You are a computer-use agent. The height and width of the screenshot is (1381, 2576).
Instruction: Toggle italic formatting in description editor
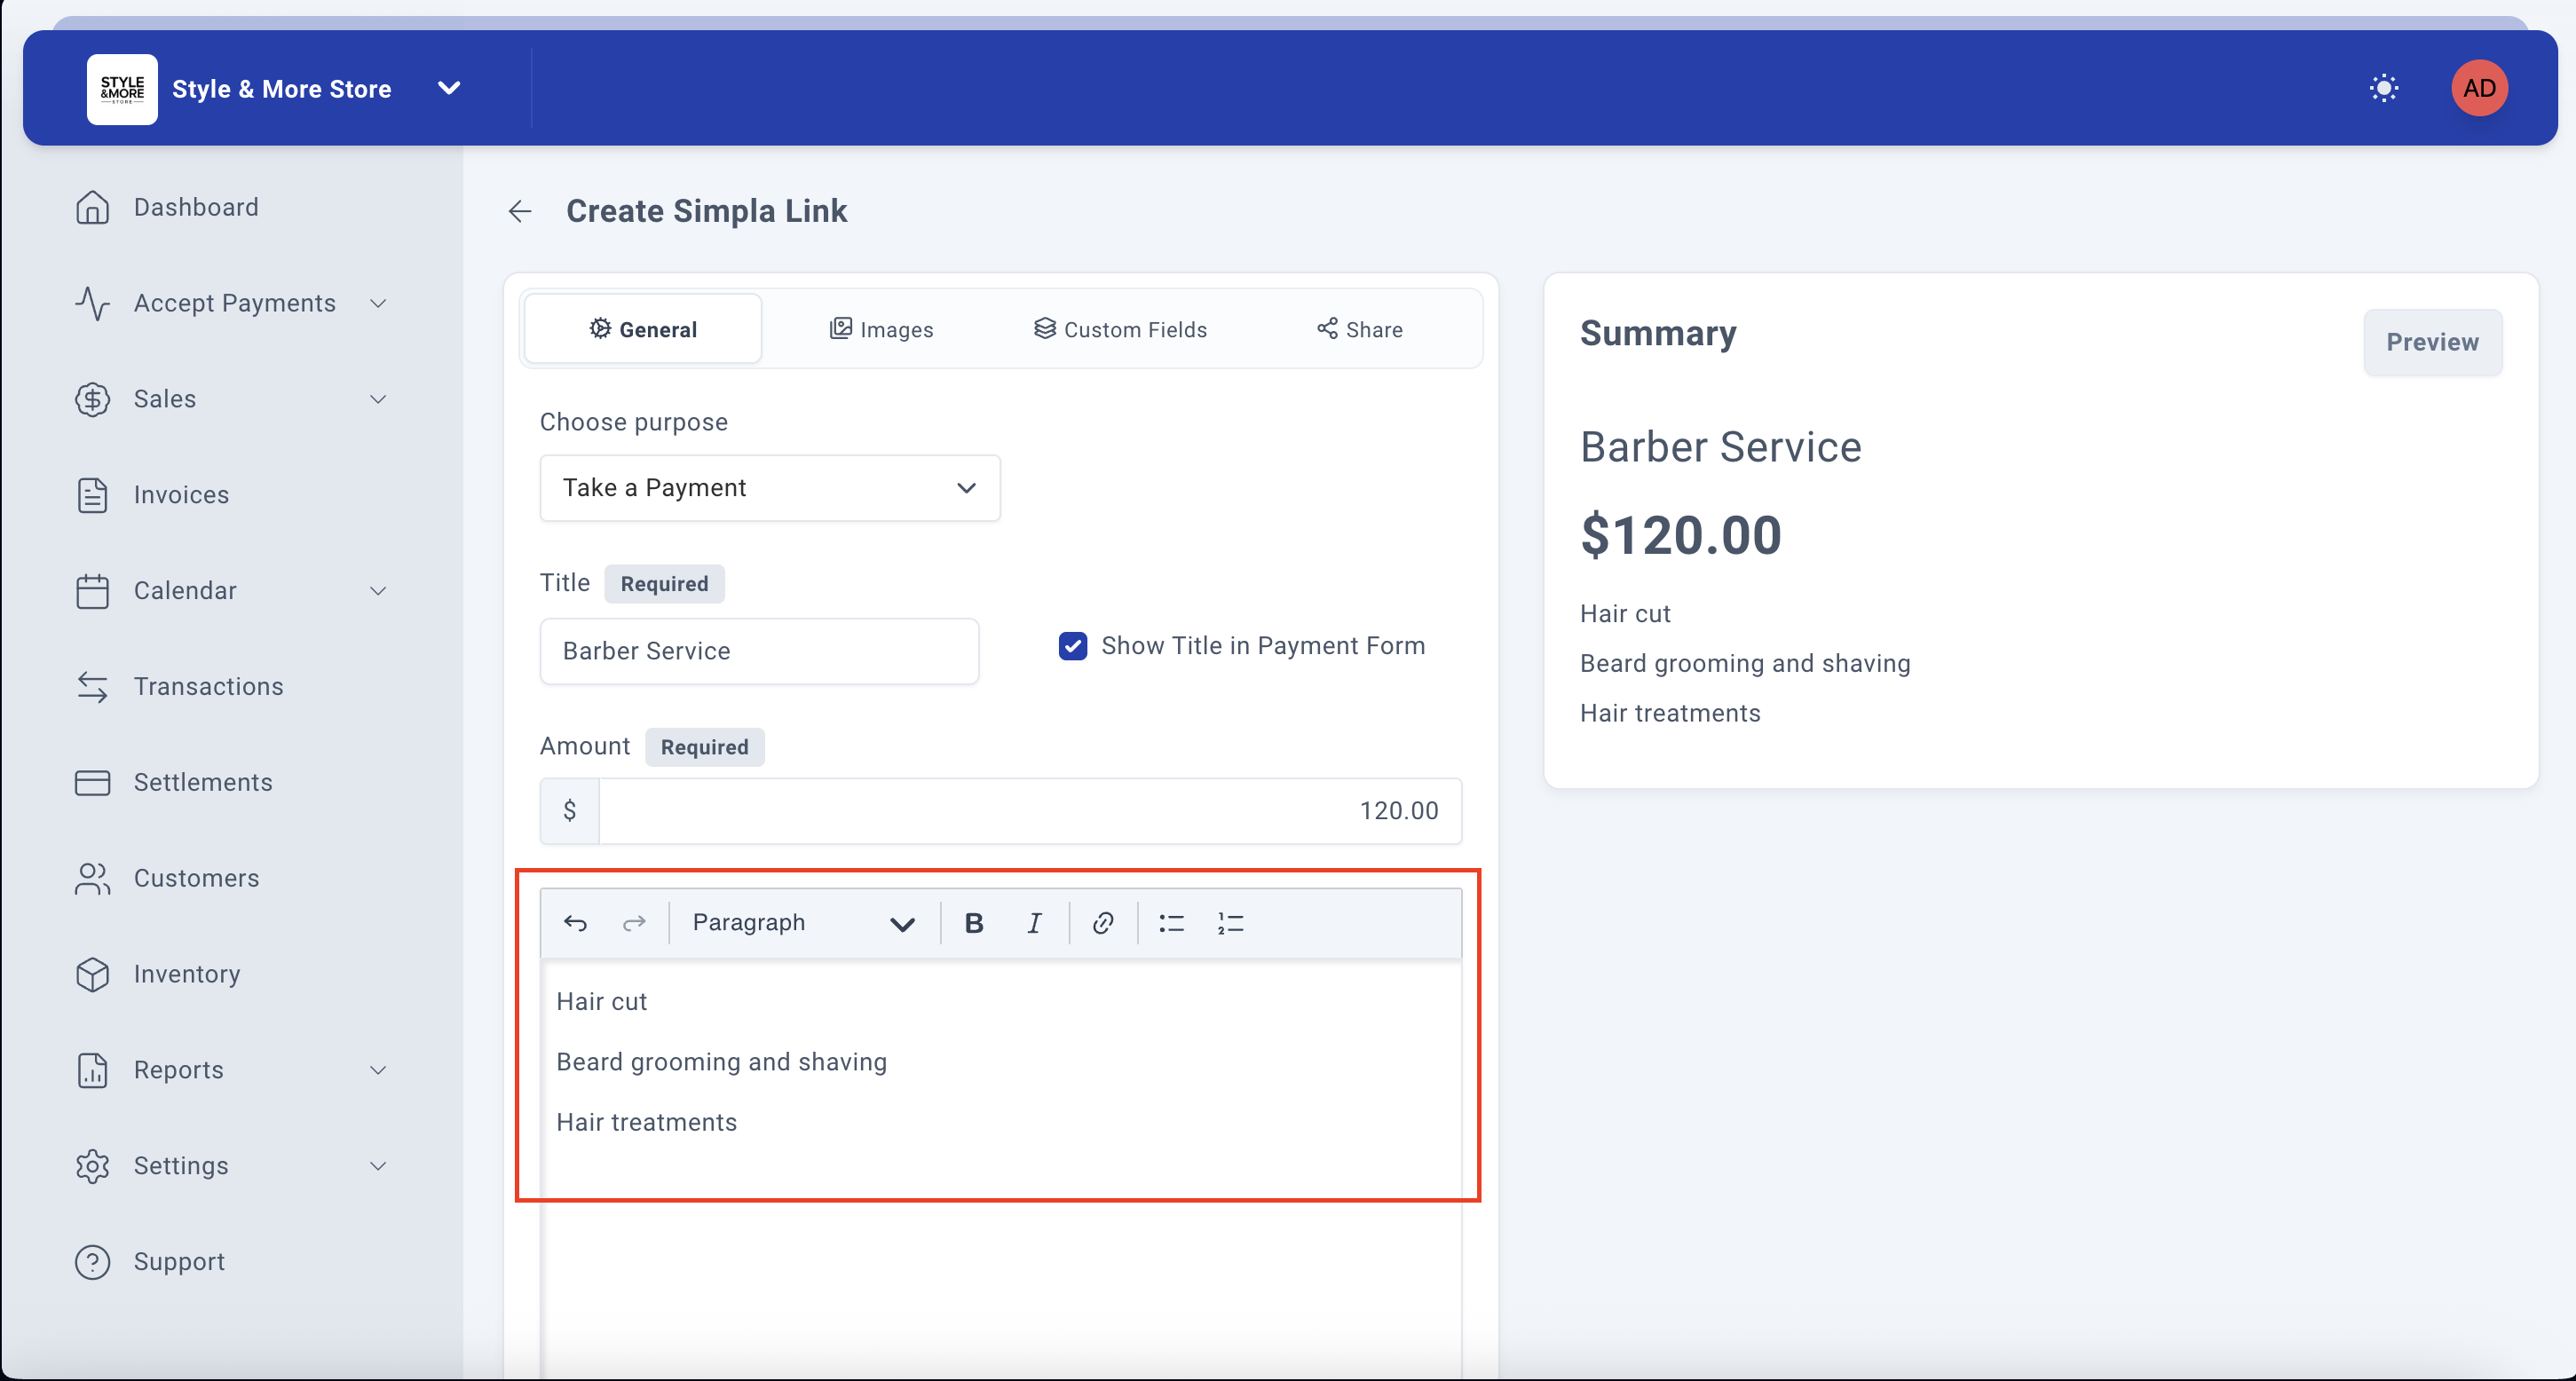(x=1034, y=923)
